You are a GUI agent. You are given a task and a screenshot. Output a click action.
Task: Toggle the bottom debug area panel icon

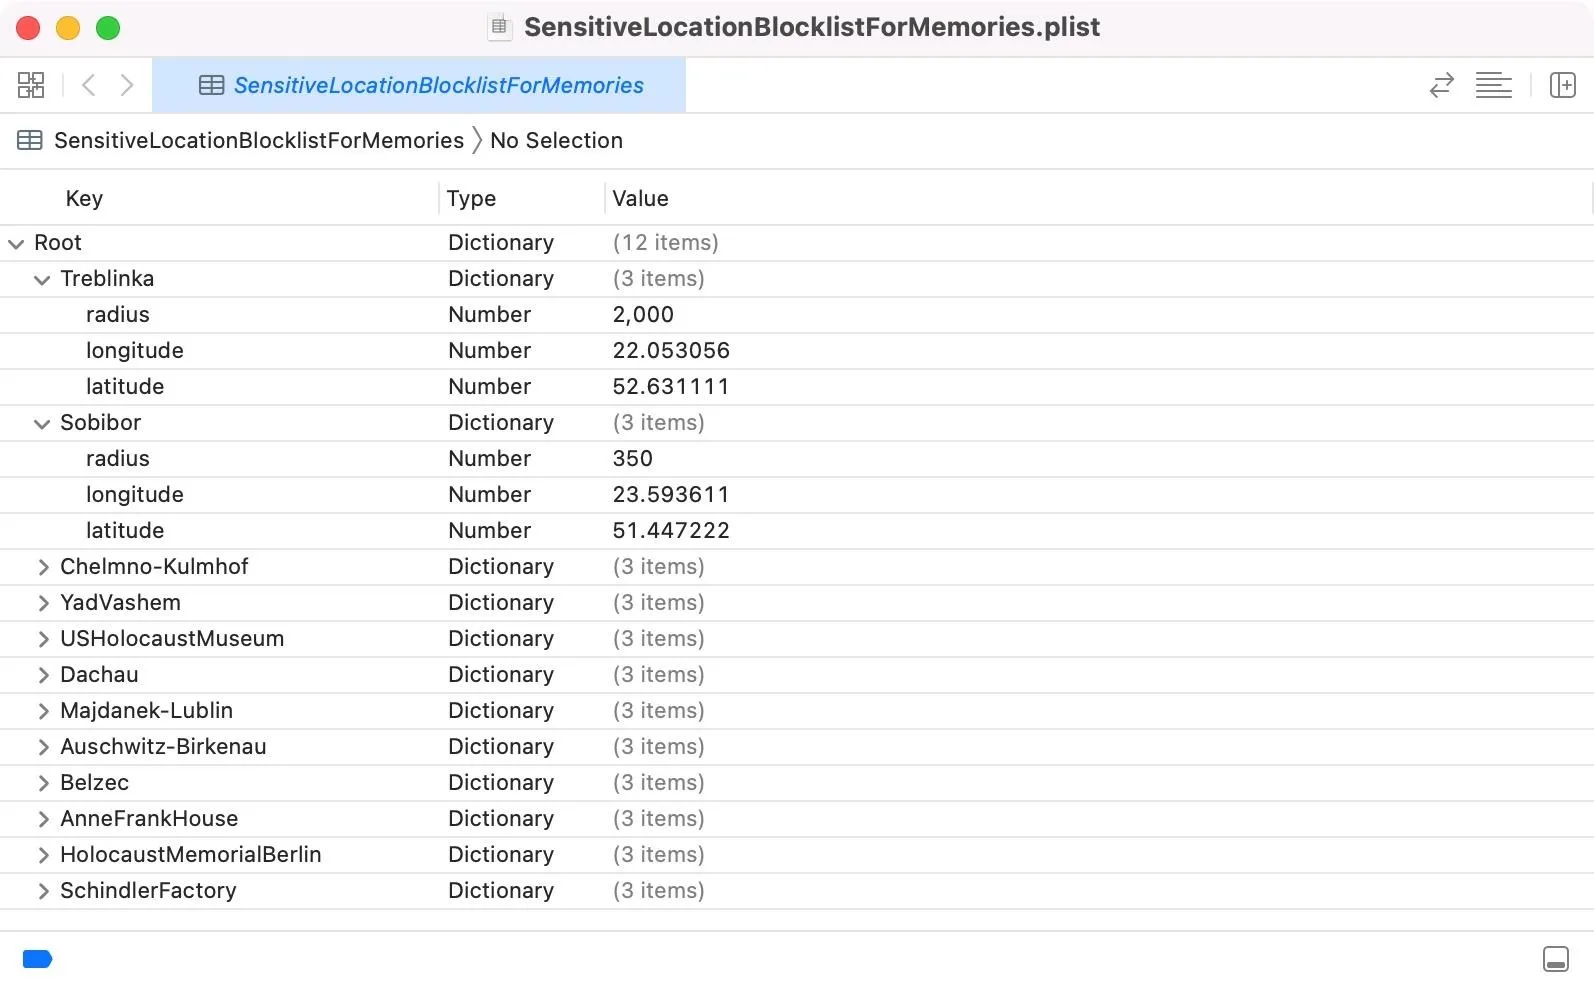pyautogui.click(x=1556, y=959)
